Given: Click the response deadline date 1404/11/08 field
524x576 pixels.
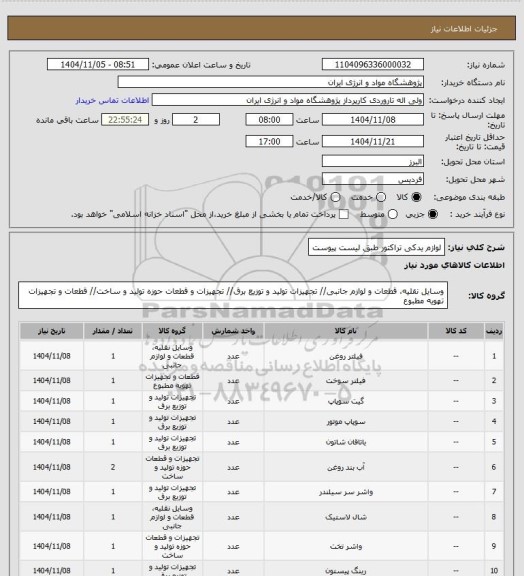Looking at the screenshot, I should click(x=373, y=120).
